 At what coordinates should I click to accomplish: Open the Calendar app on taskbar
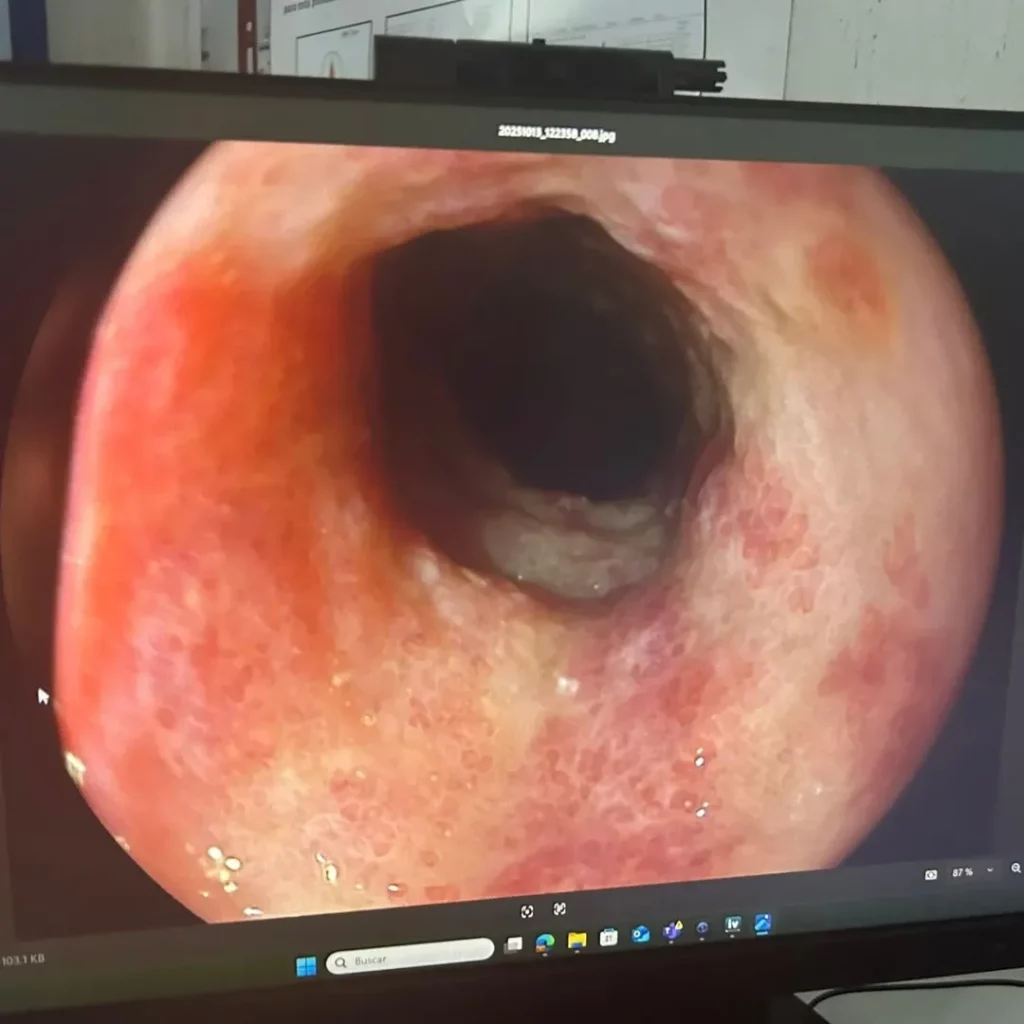(x=608, y=937)
